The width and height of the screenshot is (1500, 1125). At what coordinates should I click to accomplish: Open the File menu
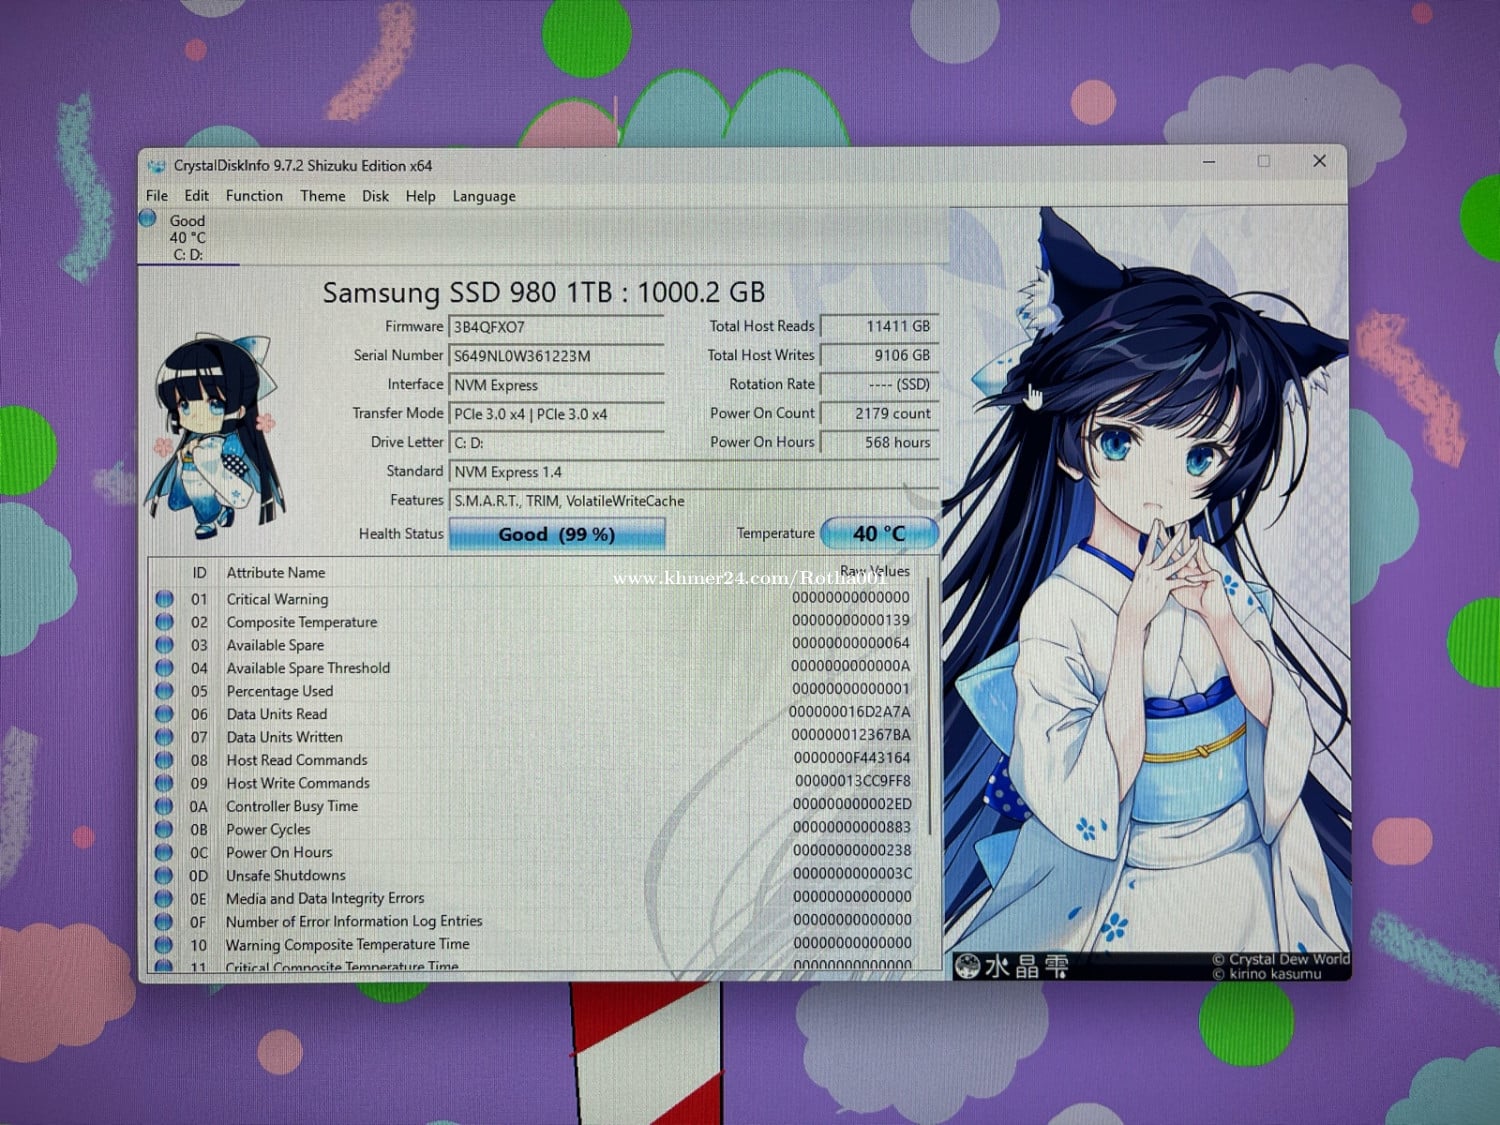(x=157, y=196)
